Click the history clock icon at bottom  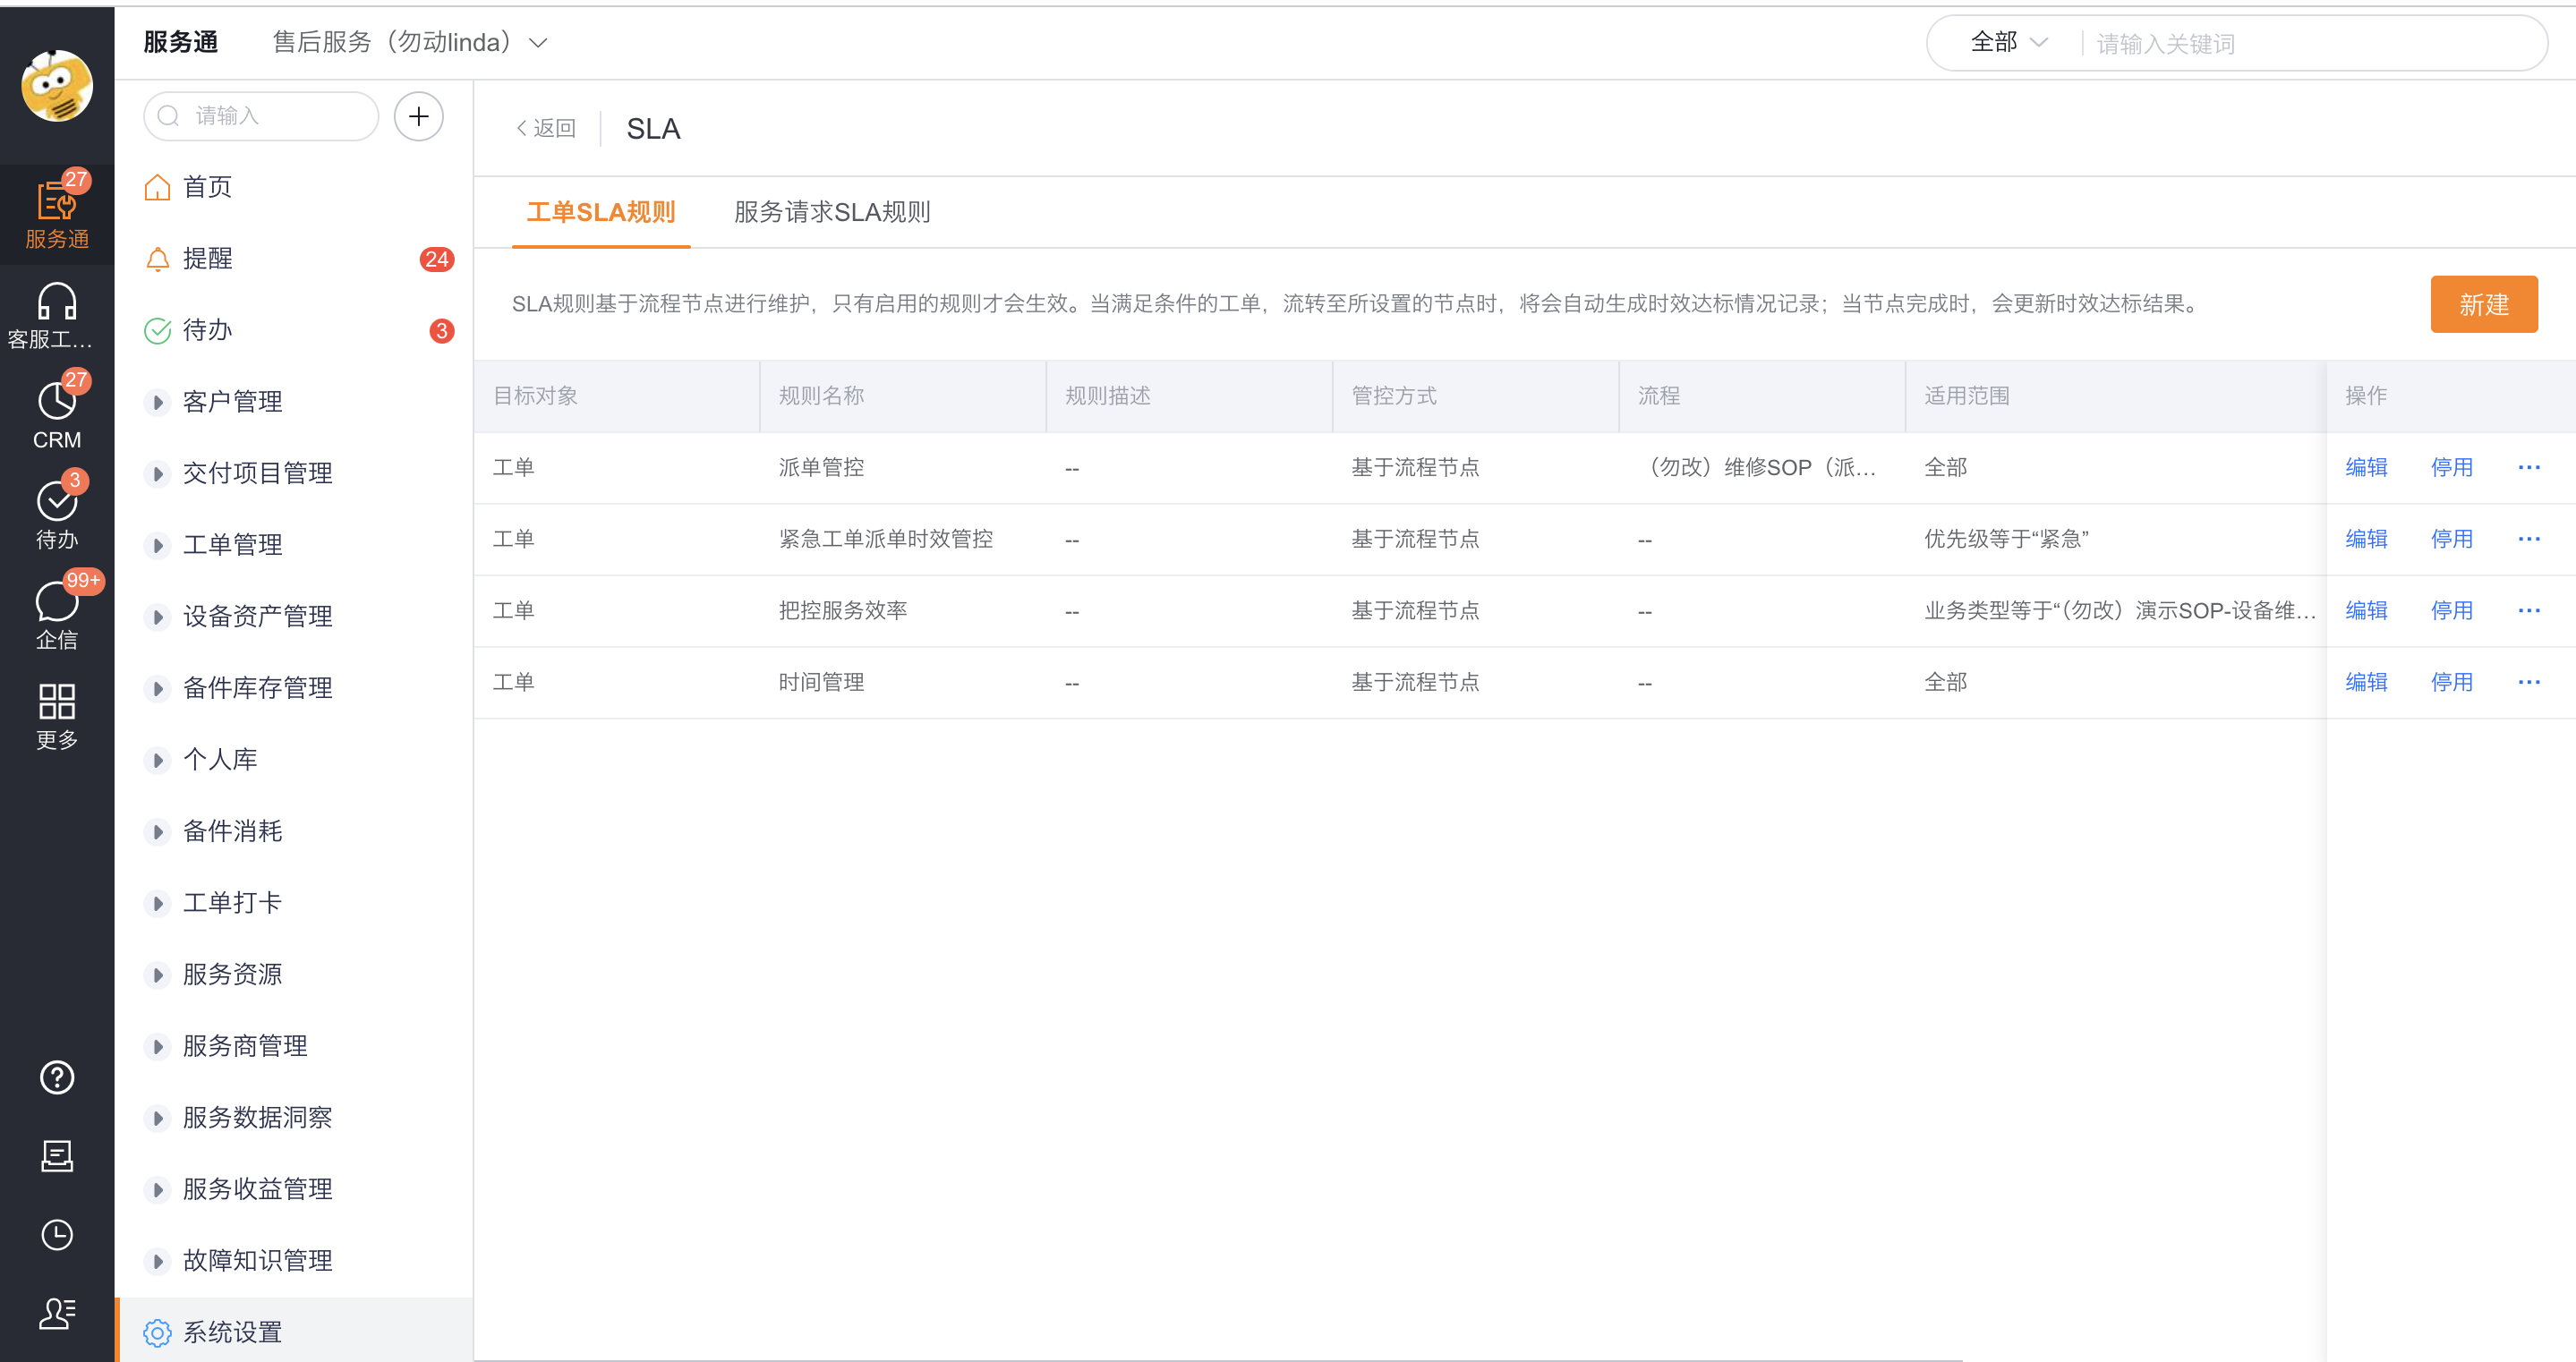(x=57, y=1235)
